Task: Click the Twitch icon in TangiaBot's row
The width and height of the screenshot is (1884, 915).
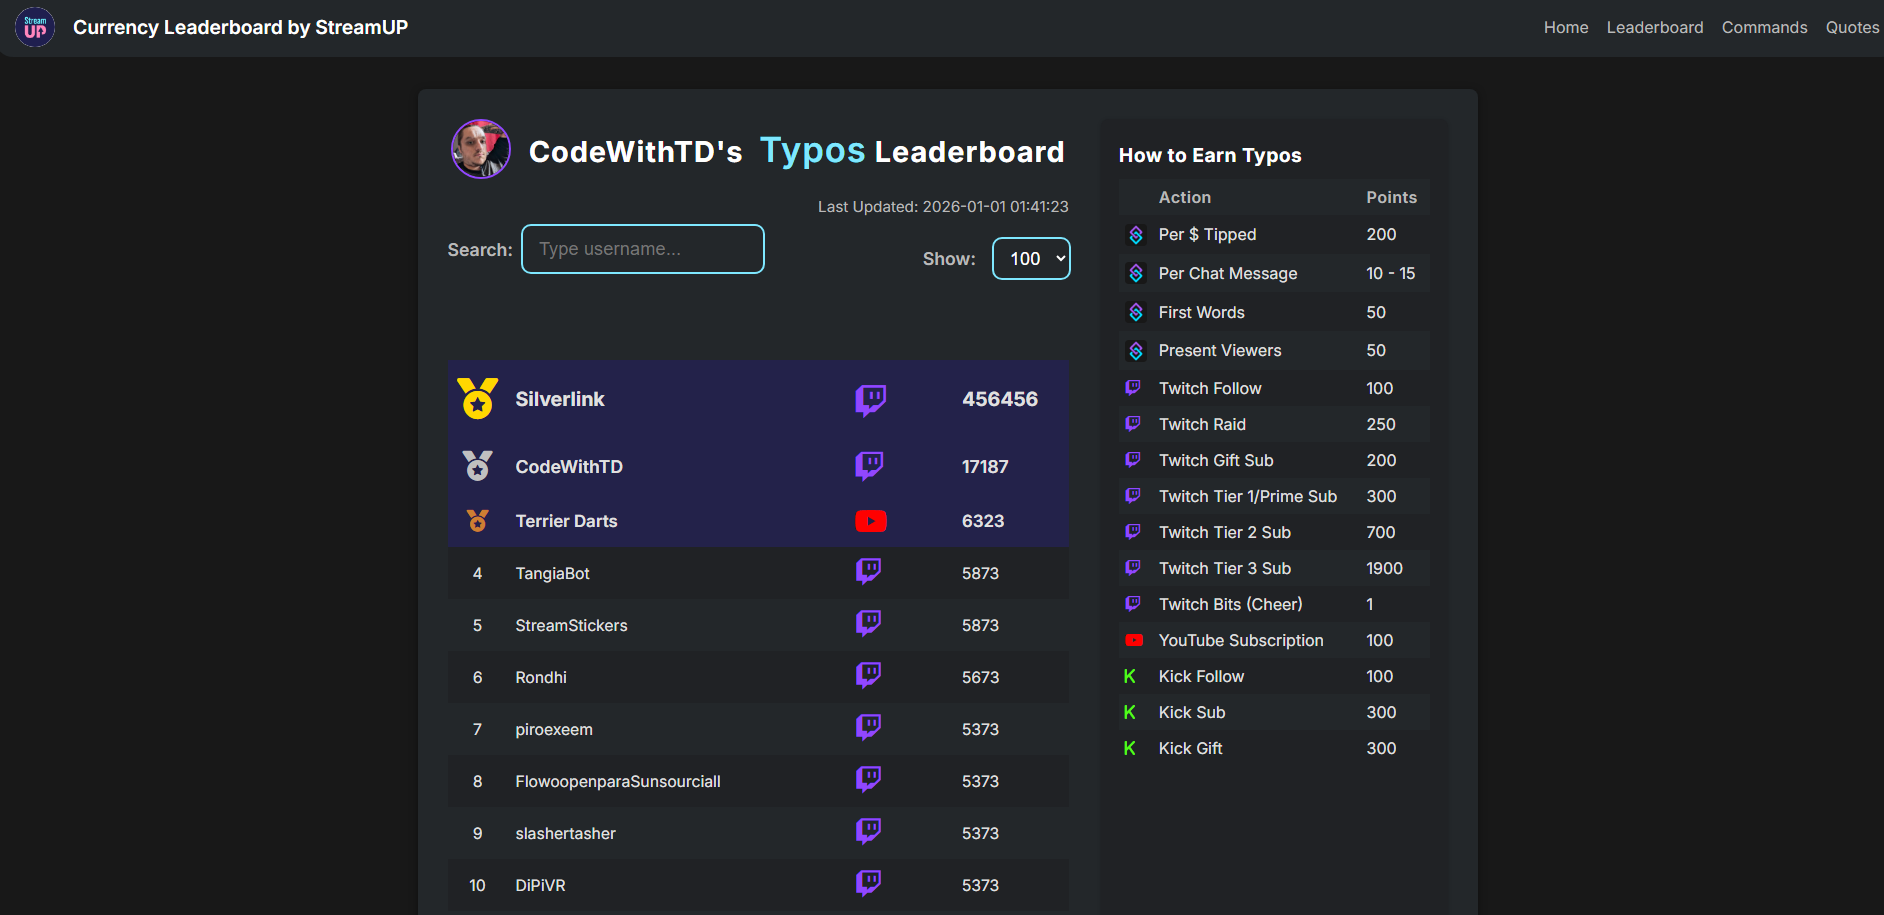Action: (868, 572)
